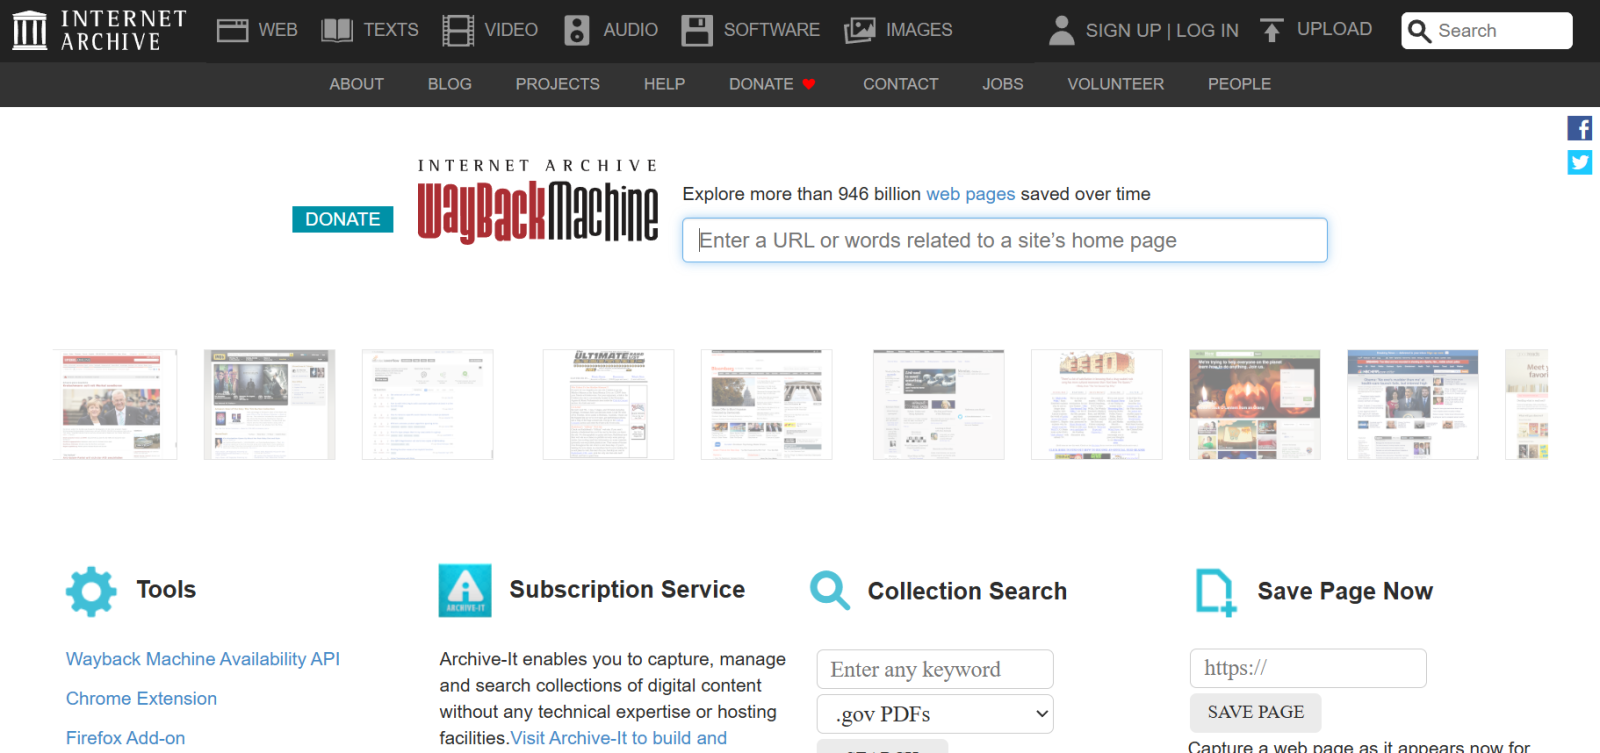Open the Wayback Machine Availability API link
The width and height of the screenshot is (1600, 753).
pyautogui.click(x=203, y=659)
